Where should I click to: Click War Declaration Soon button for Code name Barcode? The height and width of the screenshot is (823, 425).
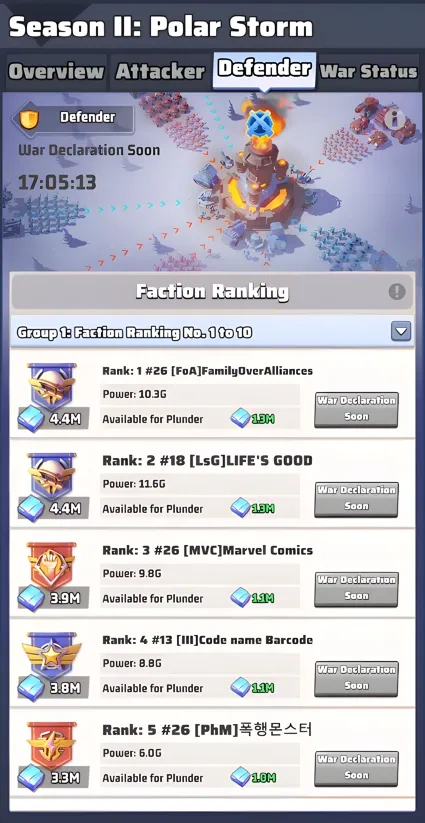pos(356,679)
